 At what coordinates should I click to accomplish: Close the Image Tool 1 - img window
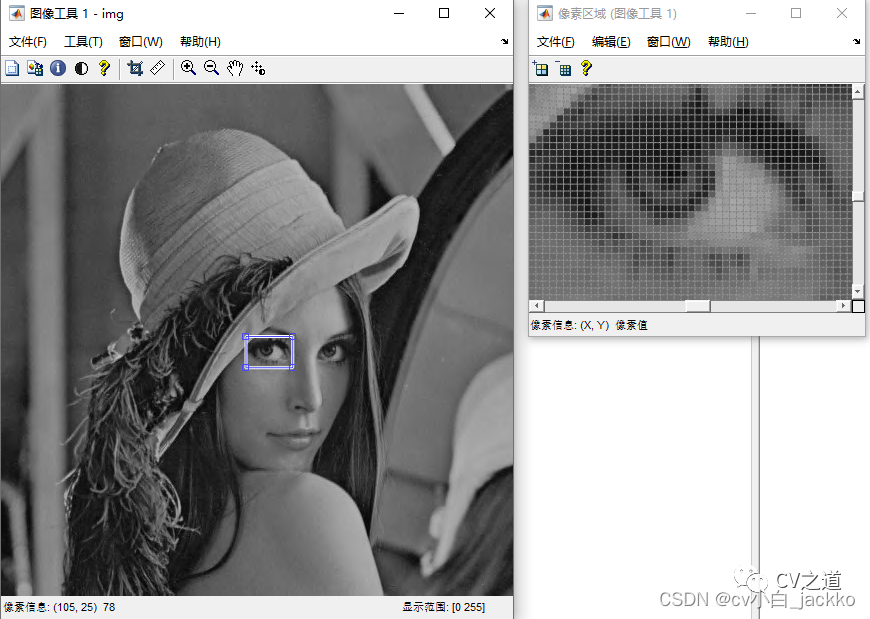pyautogui.click(x=490, y=13)
